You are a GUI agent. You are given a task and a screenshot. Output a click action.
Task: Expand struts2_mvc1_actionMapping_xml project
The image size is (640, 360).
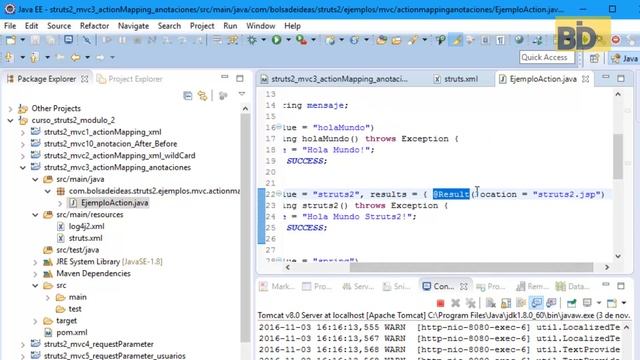coord(23,132)
